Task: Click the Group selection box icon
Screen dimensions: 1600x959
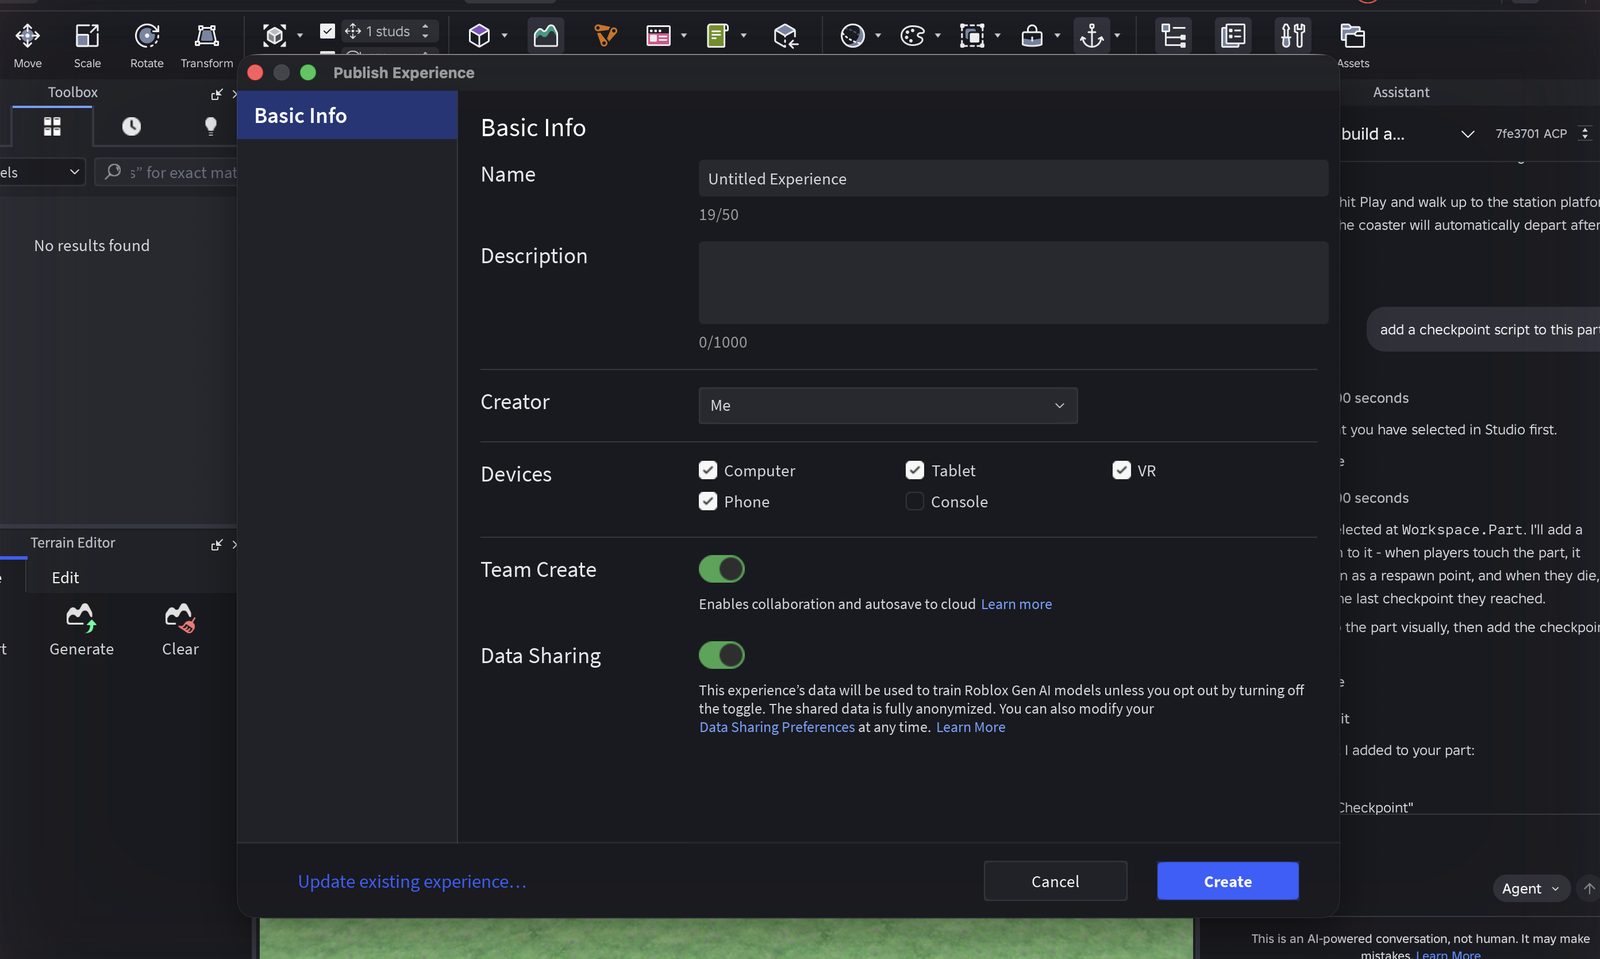Action: tap(972, 36)
